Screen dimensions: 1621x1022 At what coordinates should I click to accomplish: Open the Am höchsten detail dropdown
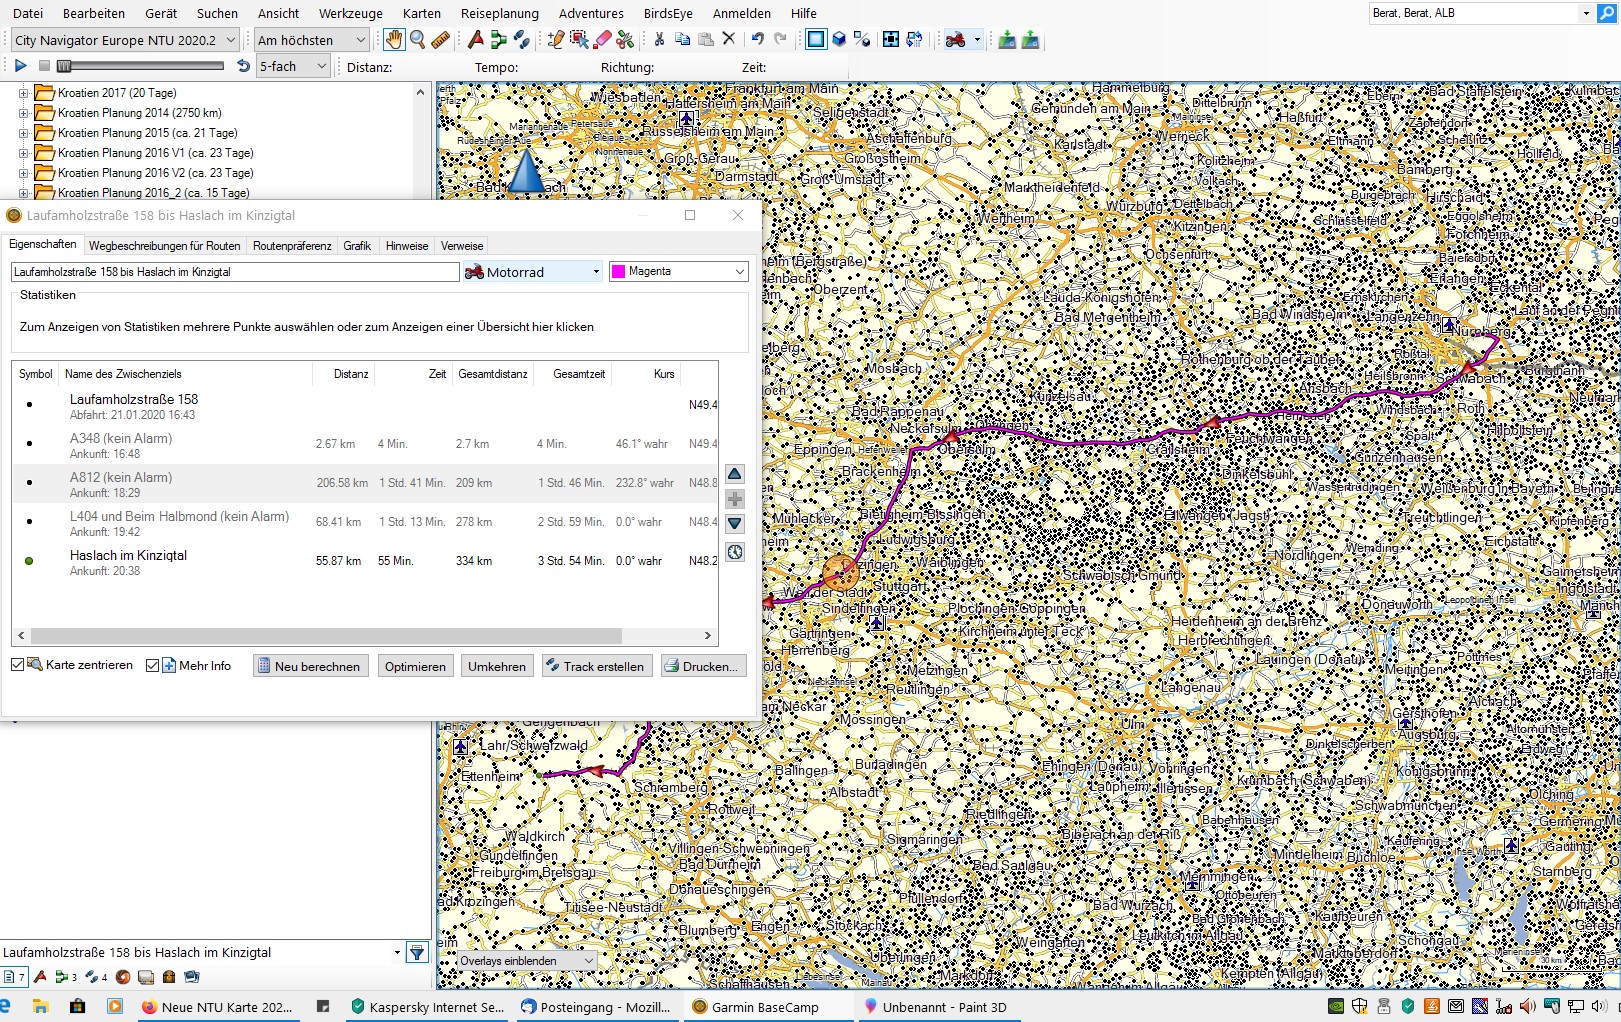[x=312, y=40]
